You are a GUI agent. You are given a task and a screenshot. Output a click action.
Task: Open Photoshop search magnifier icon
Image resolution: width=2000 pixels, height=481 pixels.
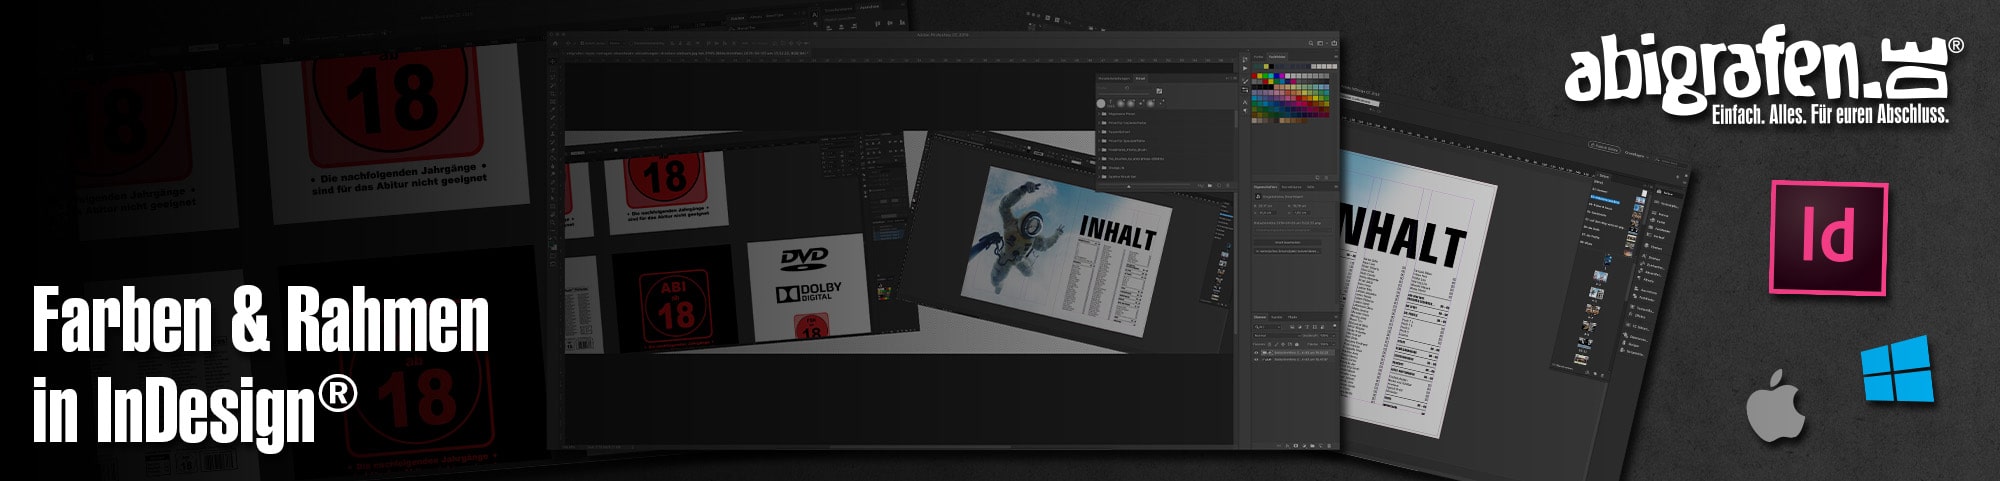(1311, 43)
